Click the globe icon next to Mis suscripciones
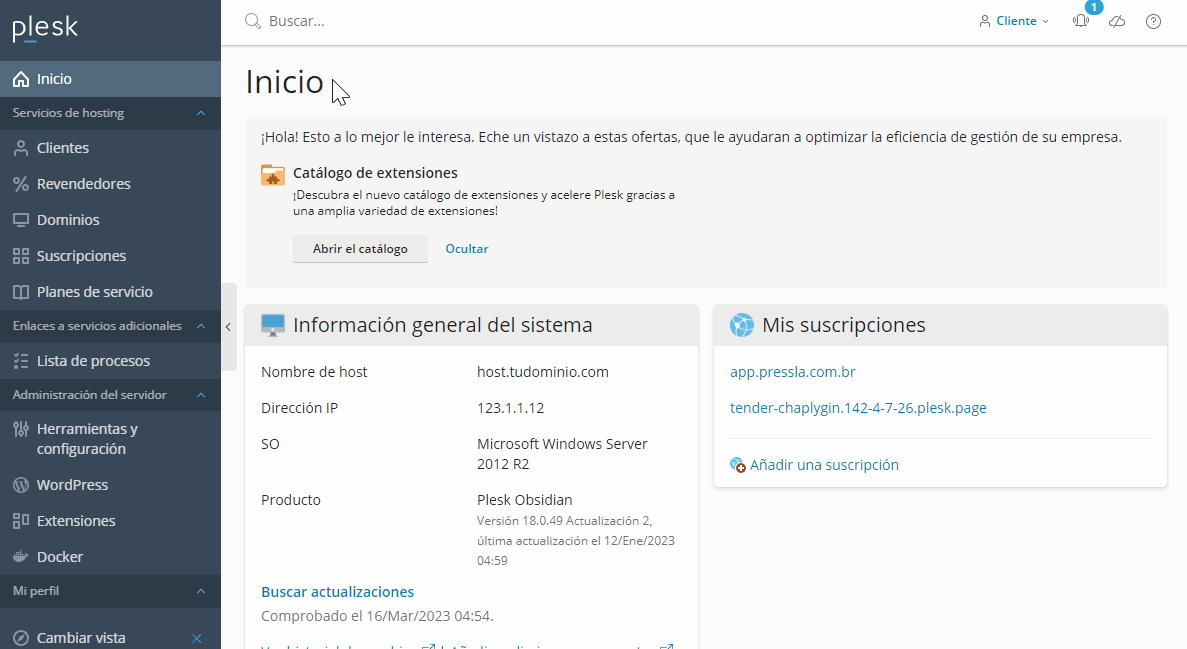Image resolution: width=1187 pixels, height=649 pixels. point(742,325)
